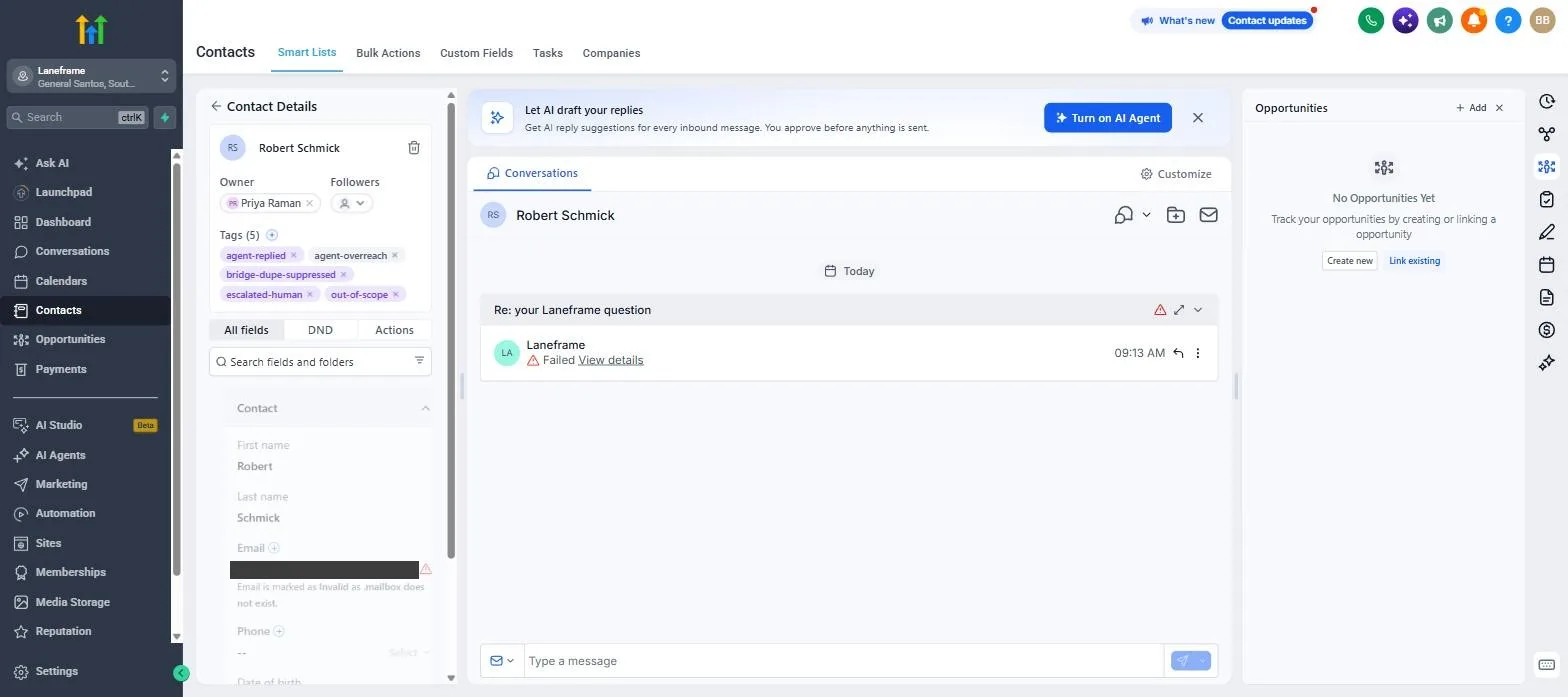Open the Custom Fields tab
This screenshot has width=1568, height=697.
476,53
